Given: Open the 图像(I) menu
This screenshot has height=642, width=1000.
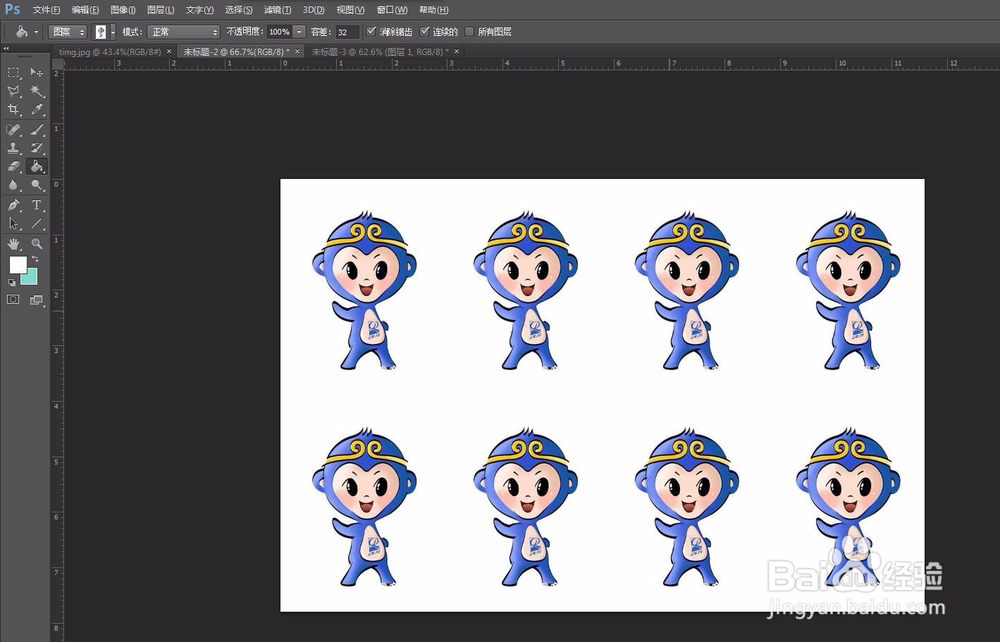Looking at the screenshot, I should click(123, 10).
